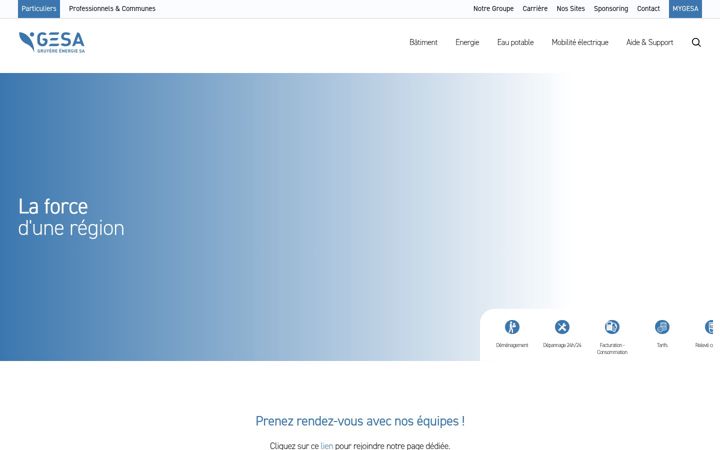720x450 pixels.
Task: Select the Particuliers tab
Action: 39,9
